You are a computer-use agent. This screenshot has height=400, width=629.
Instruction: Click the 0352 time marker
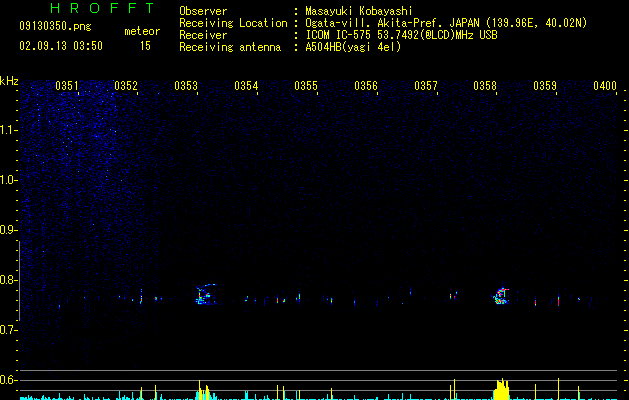tap(126, 86)
